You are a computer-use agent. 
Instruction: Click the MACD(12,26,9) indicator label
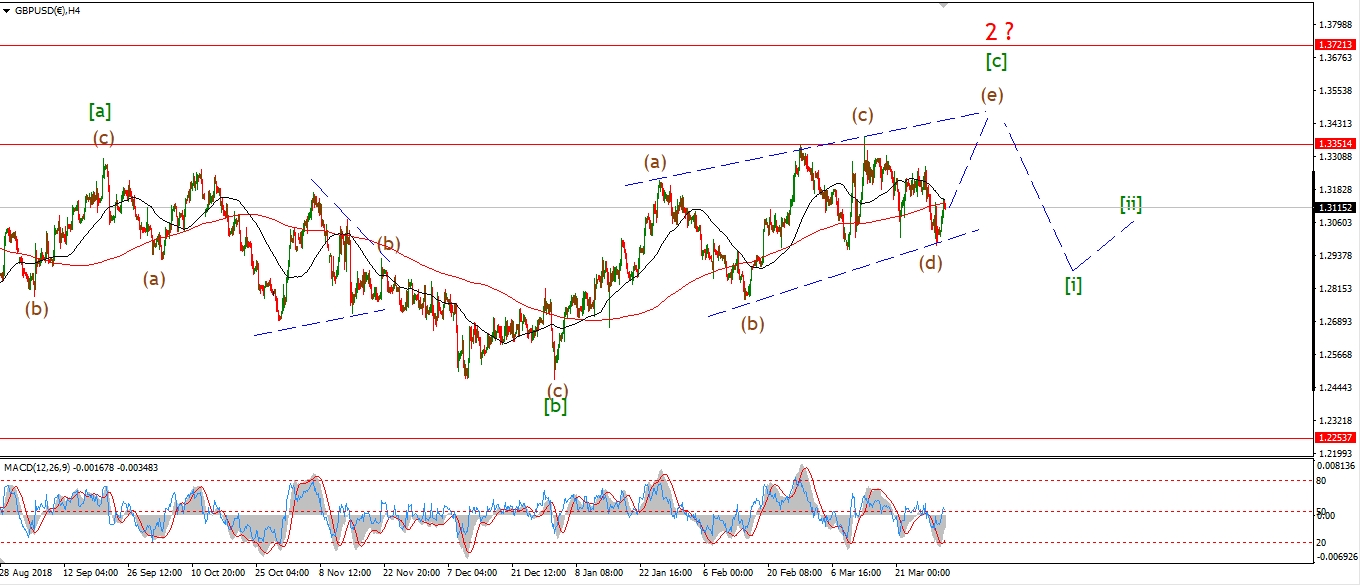point(41,468)
